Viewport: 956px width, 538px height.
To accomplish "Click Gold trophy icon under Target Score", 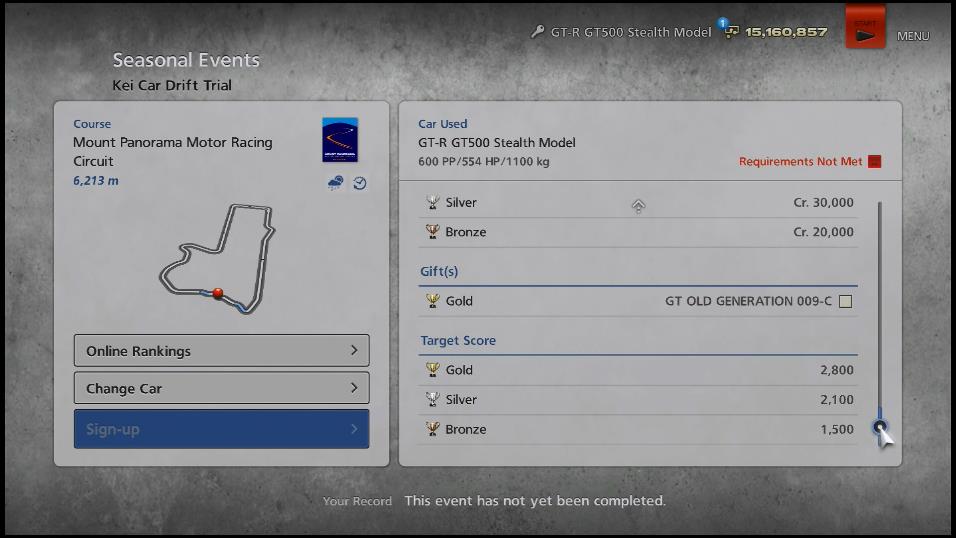I will [433, 370].
